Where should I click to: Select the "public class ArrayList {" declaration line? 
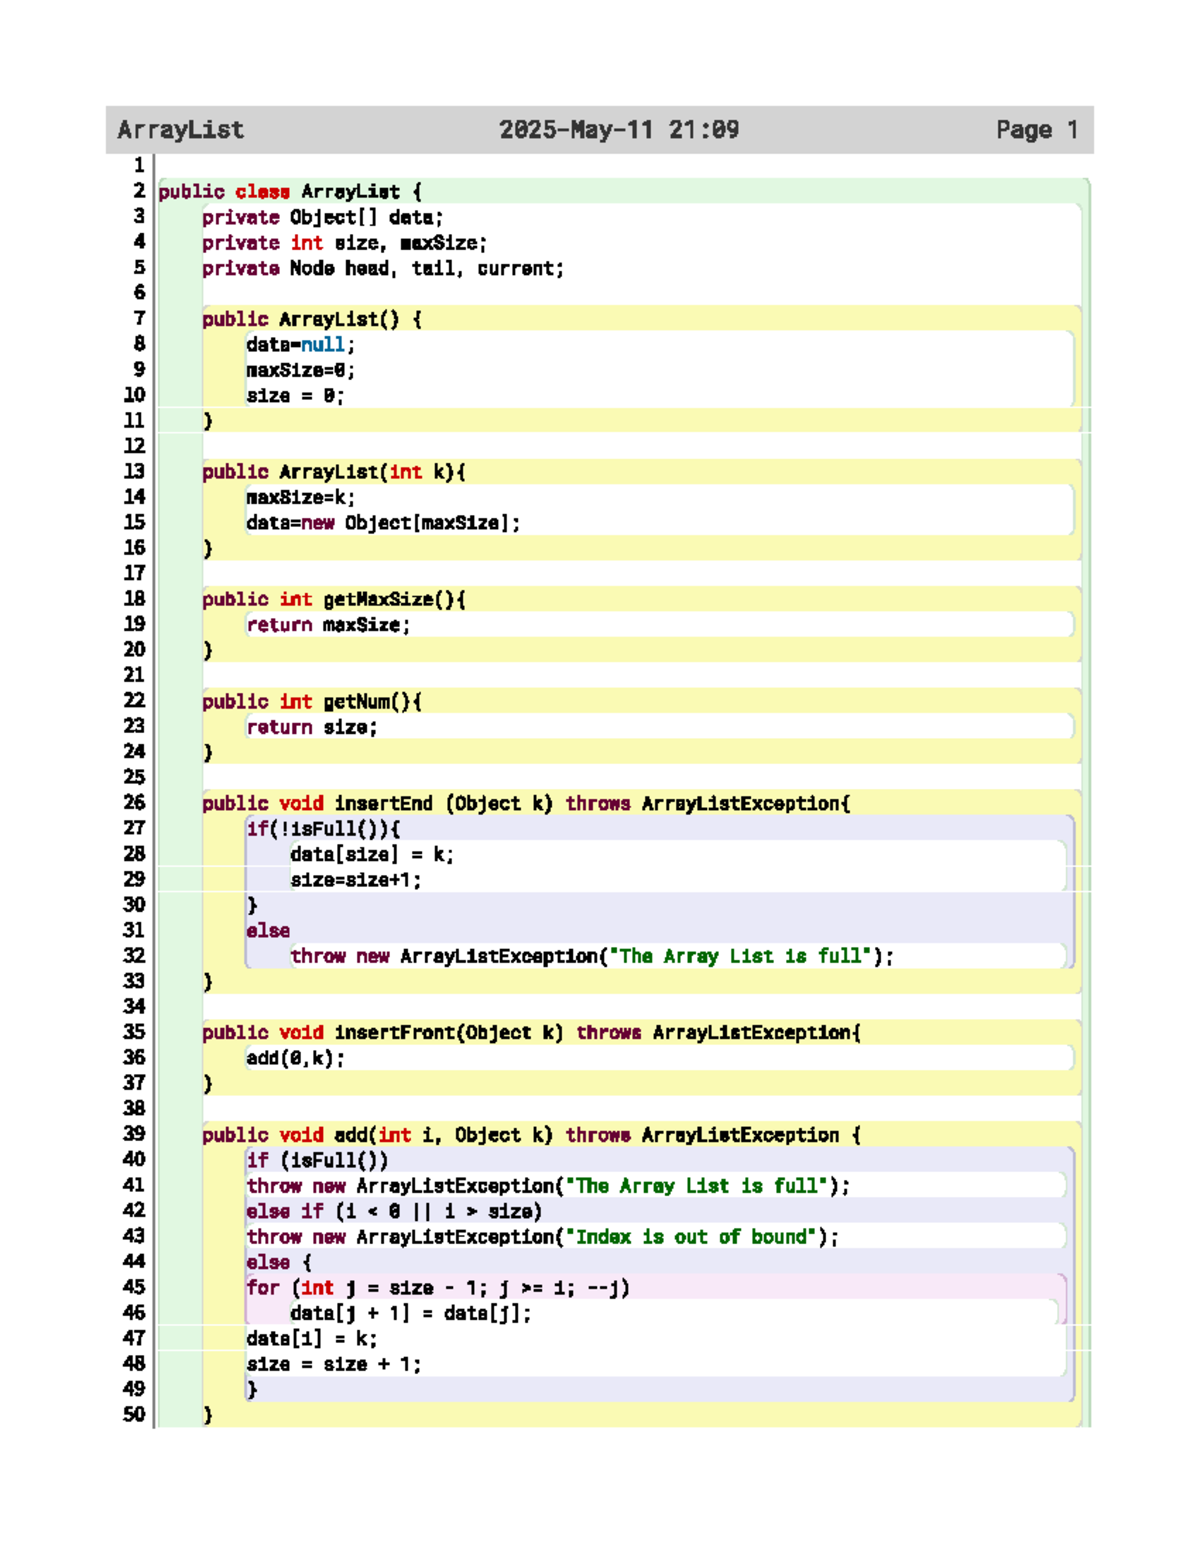point(290,192)
